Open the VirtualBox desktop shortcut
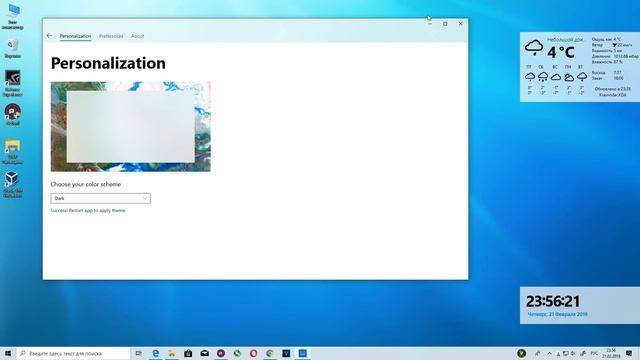The width and height of the screenshot is (640, 360). (x=13, y=184)
